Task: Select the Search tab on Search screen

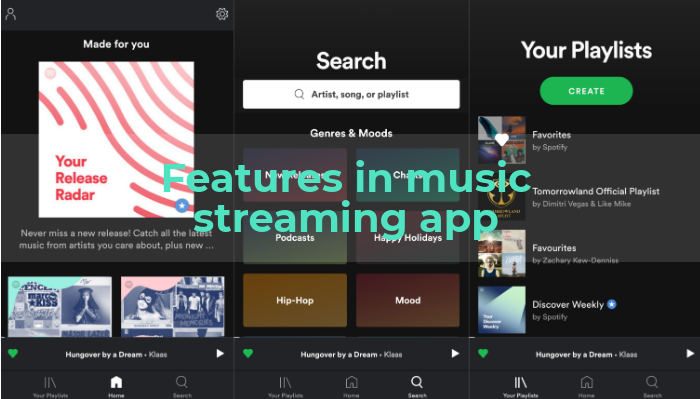Action: [x=417, y=387]
